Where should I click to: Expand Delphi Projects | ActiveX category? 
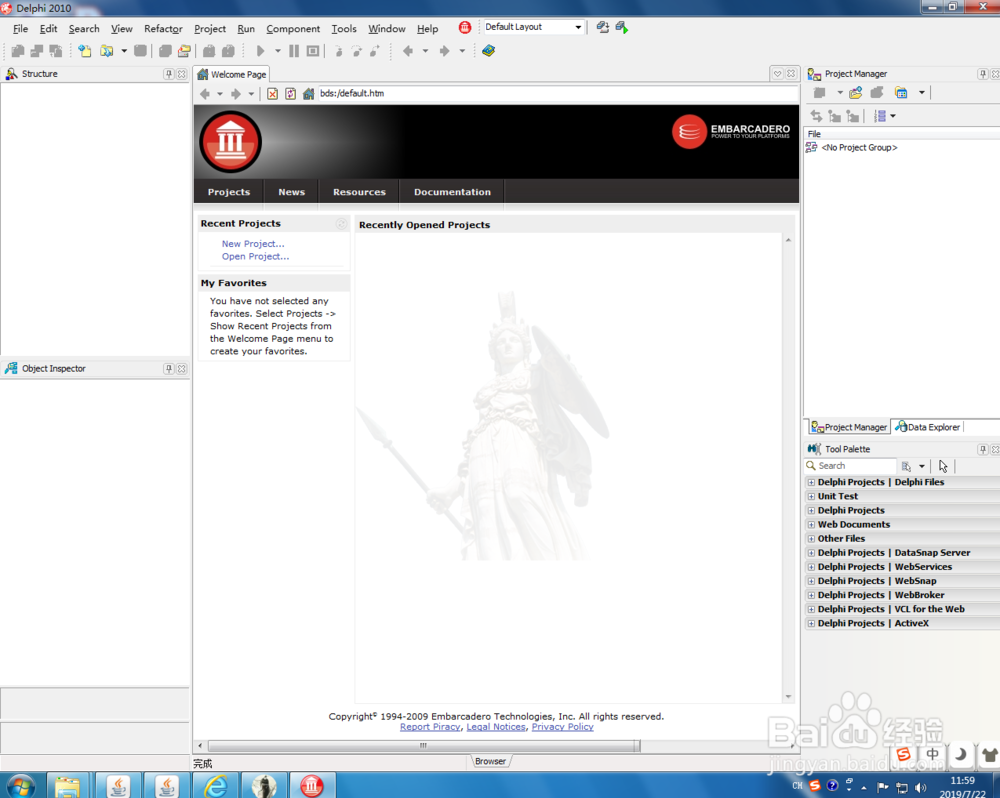pyautogui.click(x=811, y=623)
